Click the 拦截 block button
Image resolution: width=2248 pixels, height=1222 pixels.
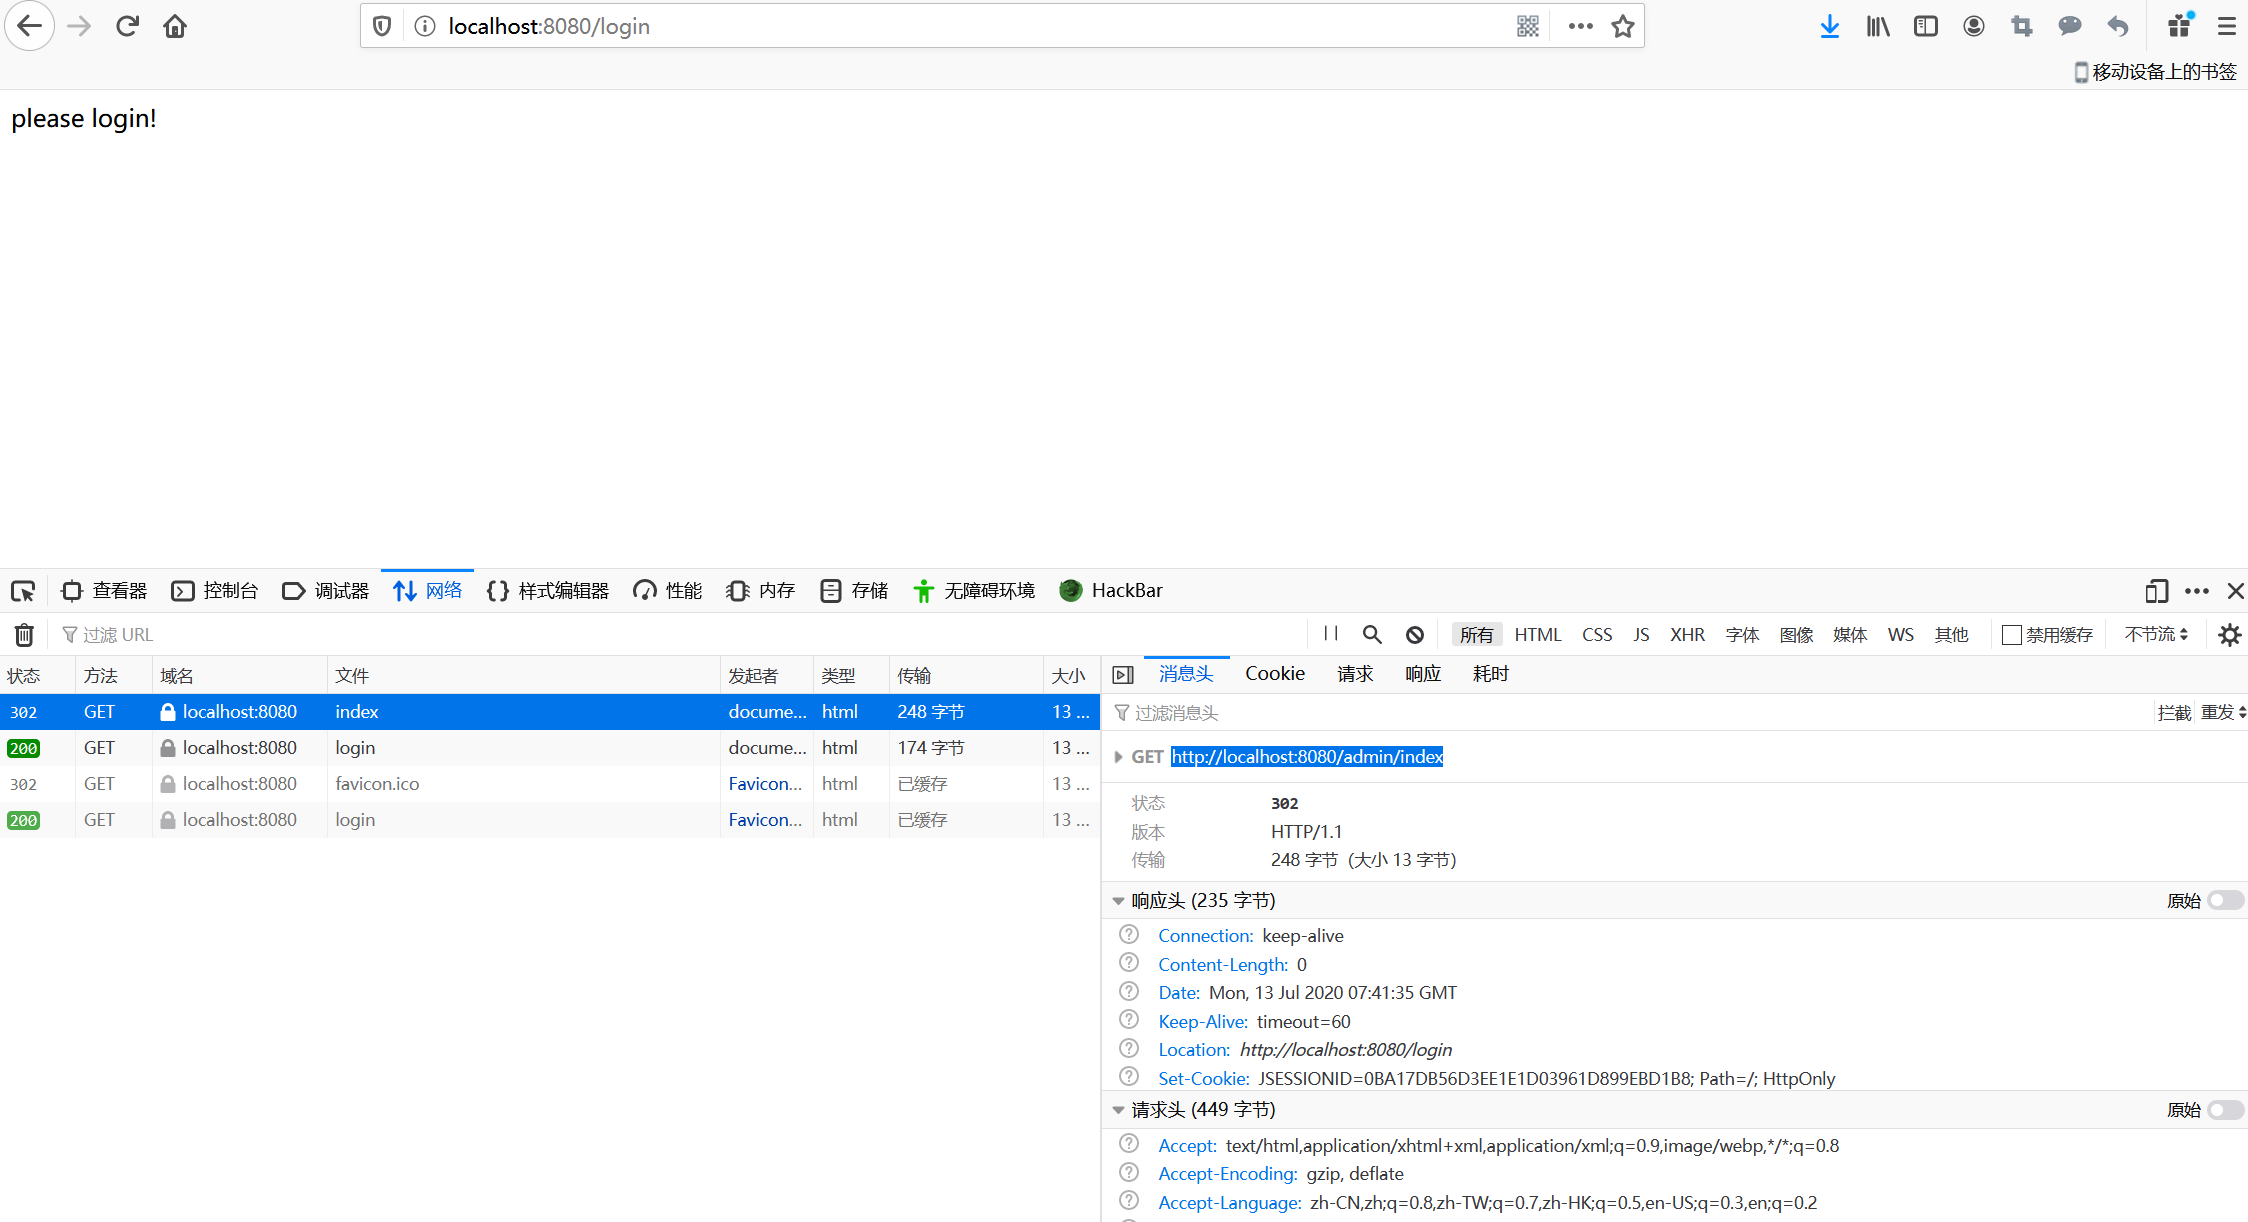point(2173,712)
